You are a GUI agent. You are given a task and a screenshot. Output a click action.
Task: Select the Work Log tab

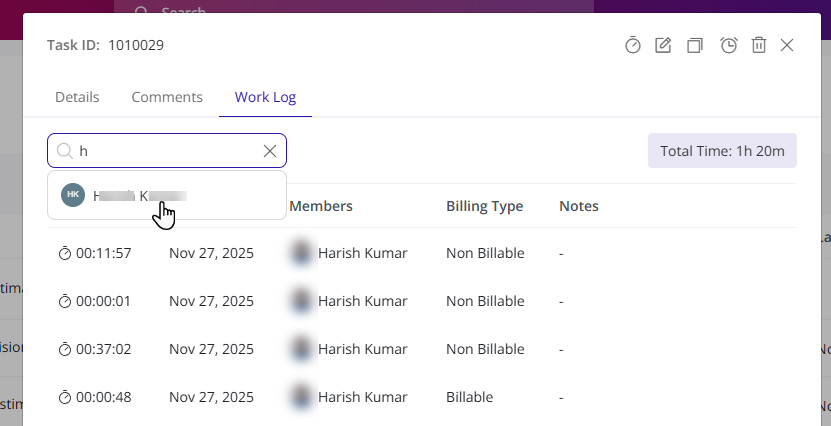(x=265, y=97)
